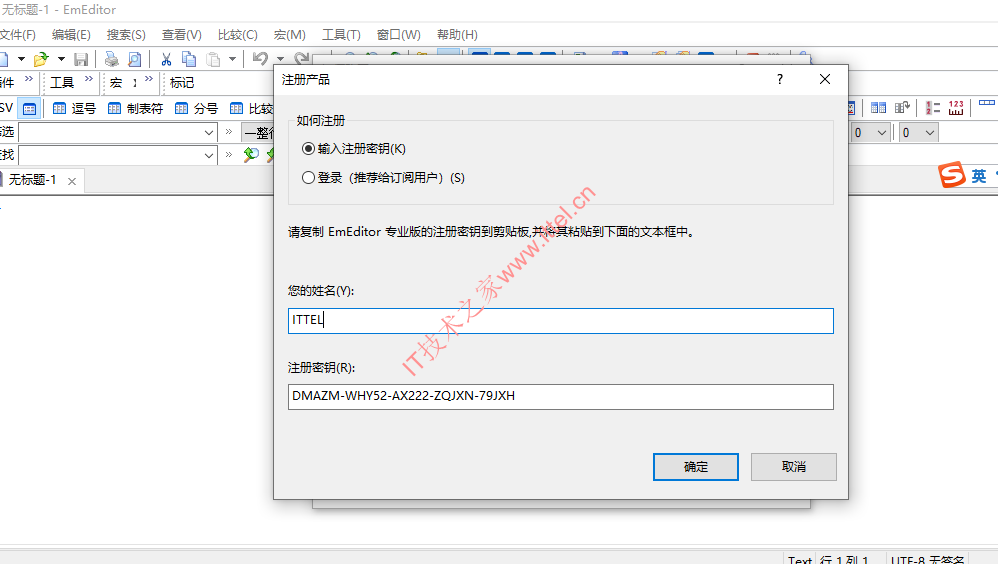Open the find combo box dropdown
The width and height of the screenshot is (998, 564).
tap(209, 155)
